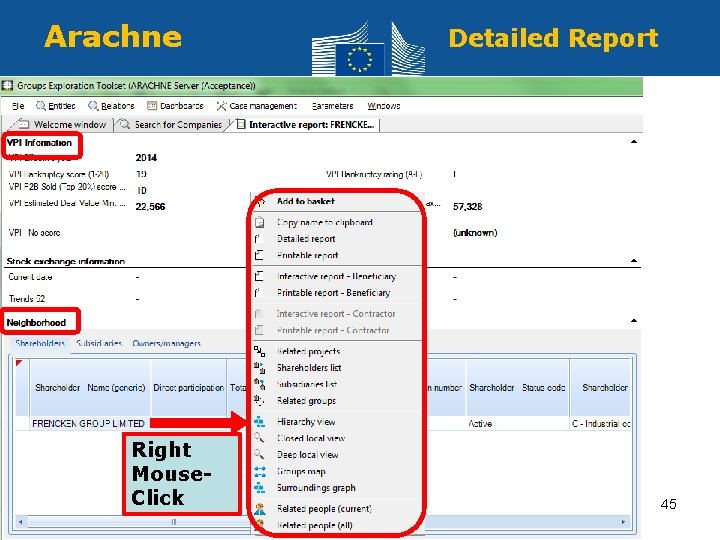
Task: Open the File menu
Action: [x=18, y=106]
